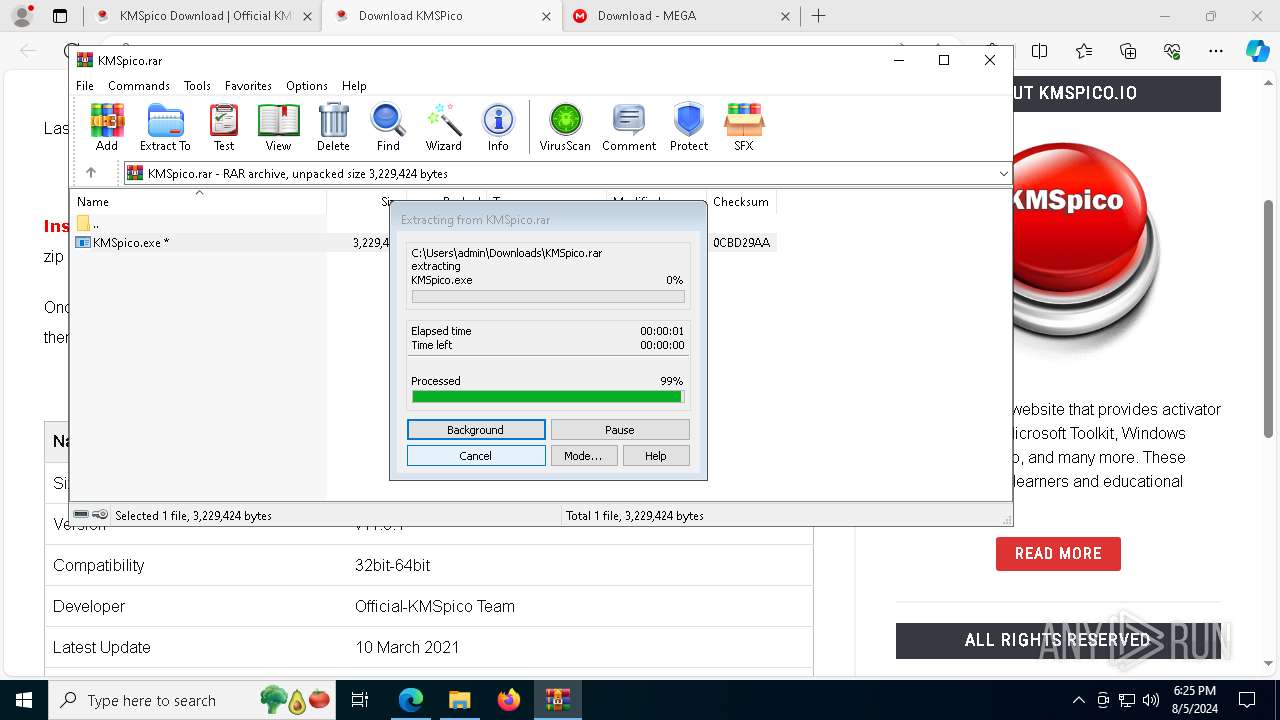1280x720 pixels.
Task: Open the taskbar clock showing 6:25 PM
Action: click(1195, 700)
